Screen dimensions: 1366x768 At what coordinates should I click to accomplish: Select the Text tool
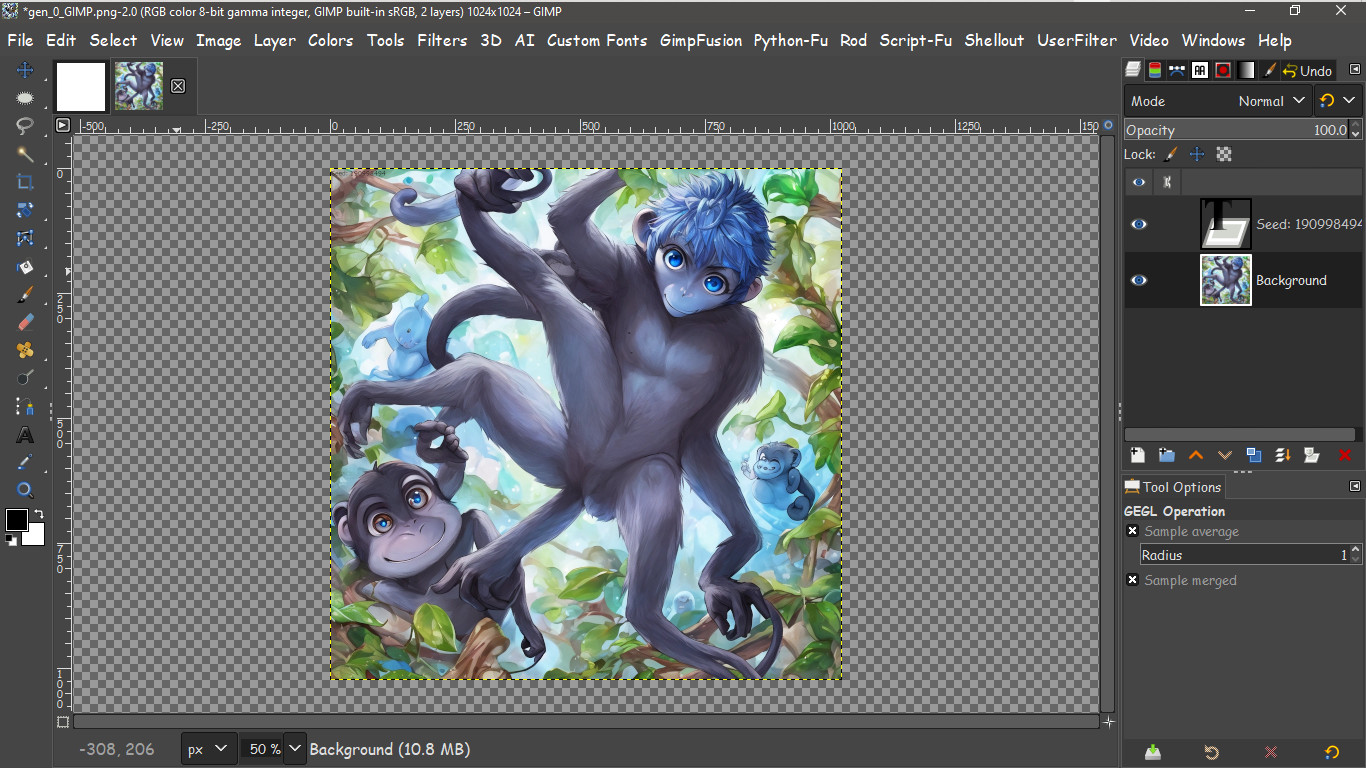(25, 434)
